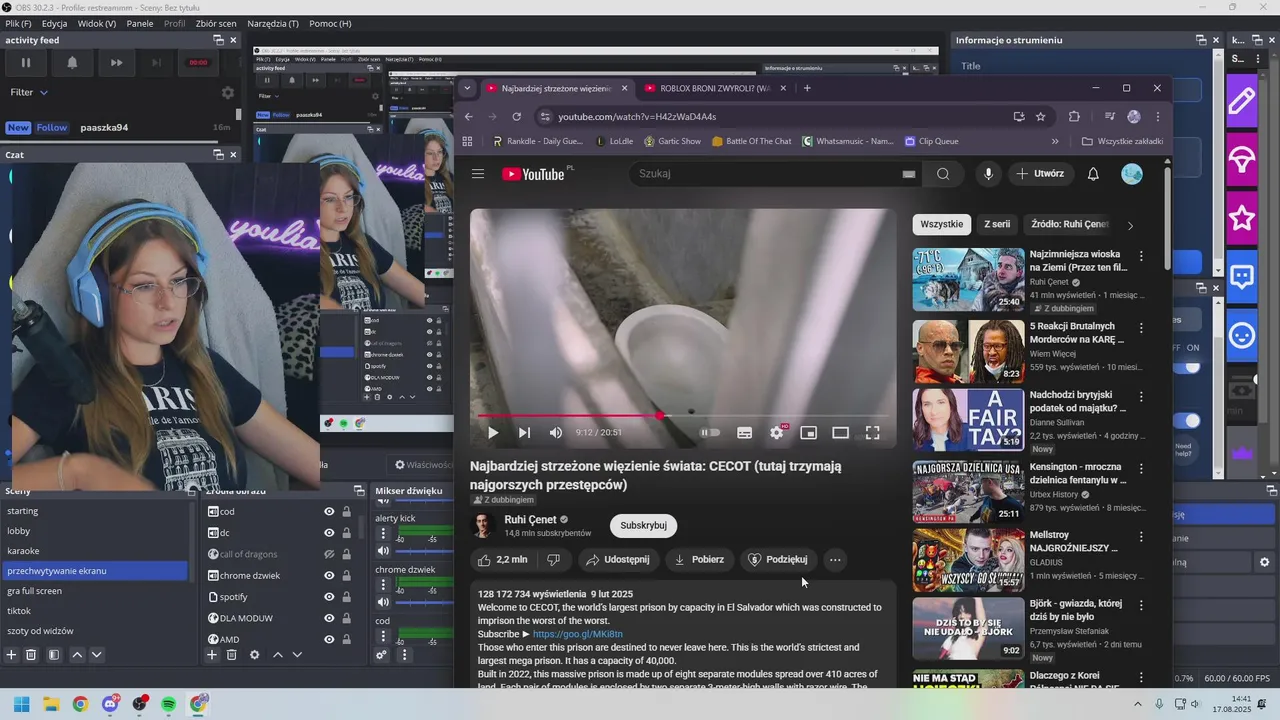Select the Z serii filter chip
The image size is (1280, 720).
997,225
